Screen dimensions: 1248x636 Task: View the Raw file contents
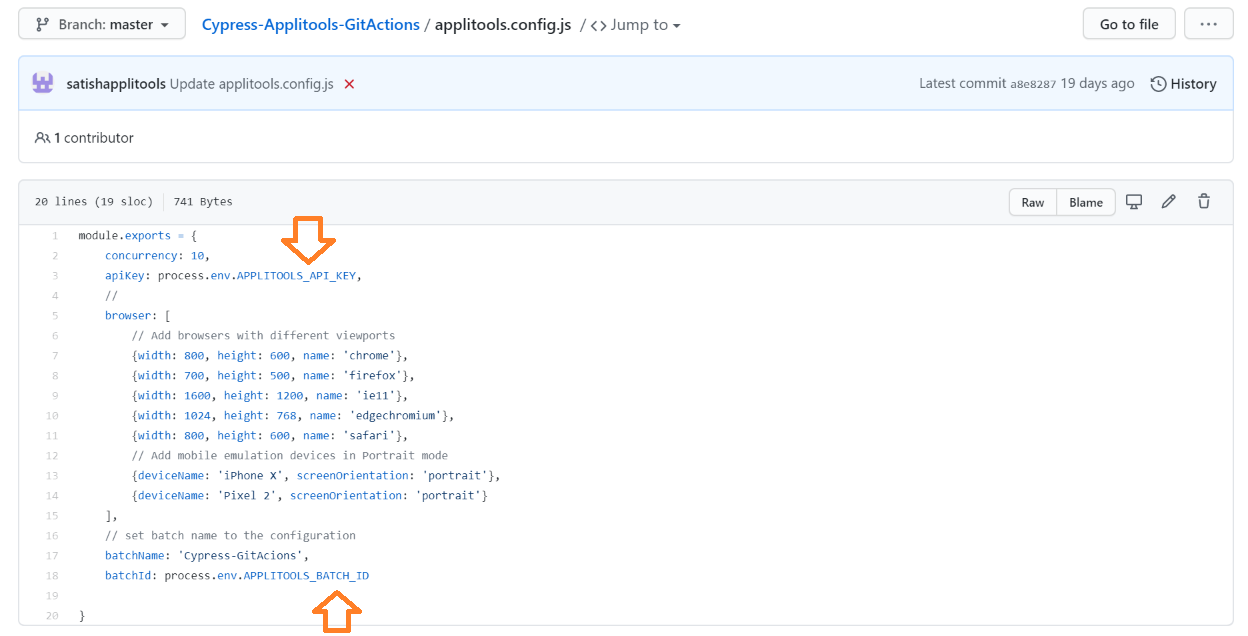click(x=1033, y=202)
